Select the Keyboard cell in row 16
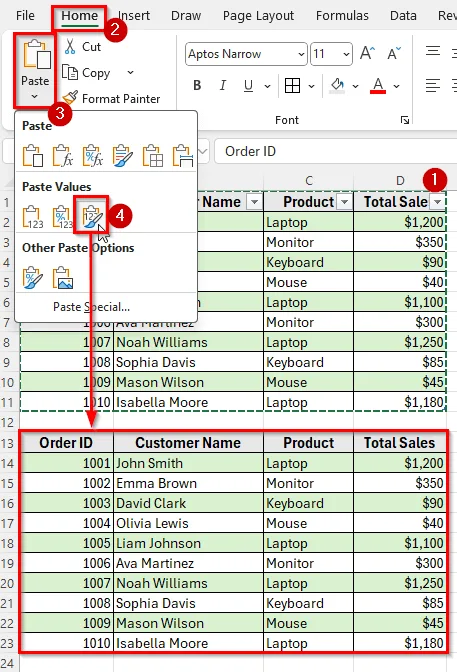 [x=308, y=503]
